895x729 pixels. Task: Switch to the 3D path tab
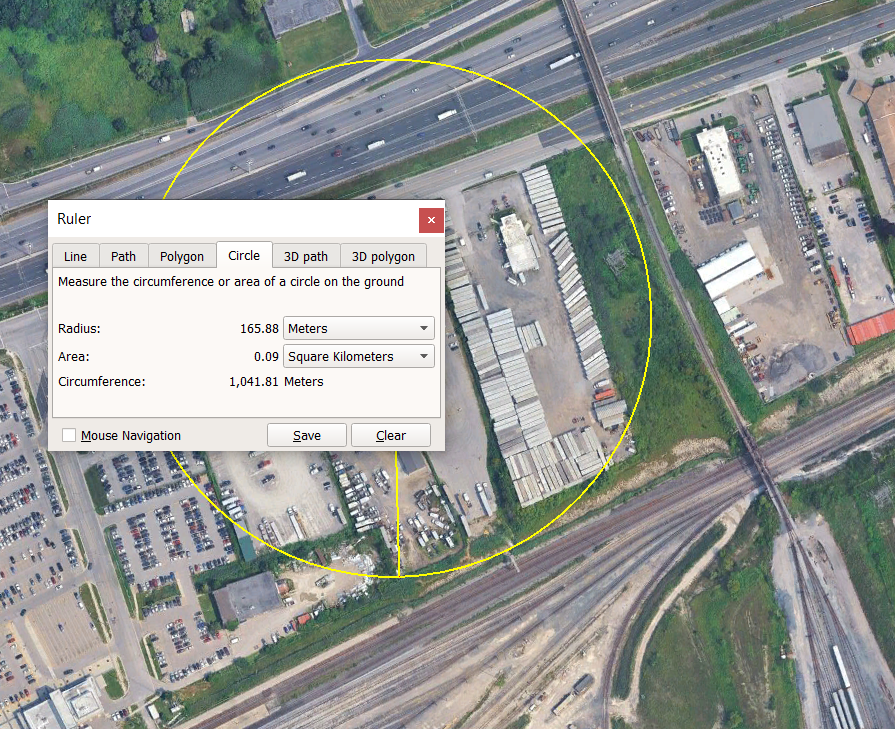[x=305, y=256]
